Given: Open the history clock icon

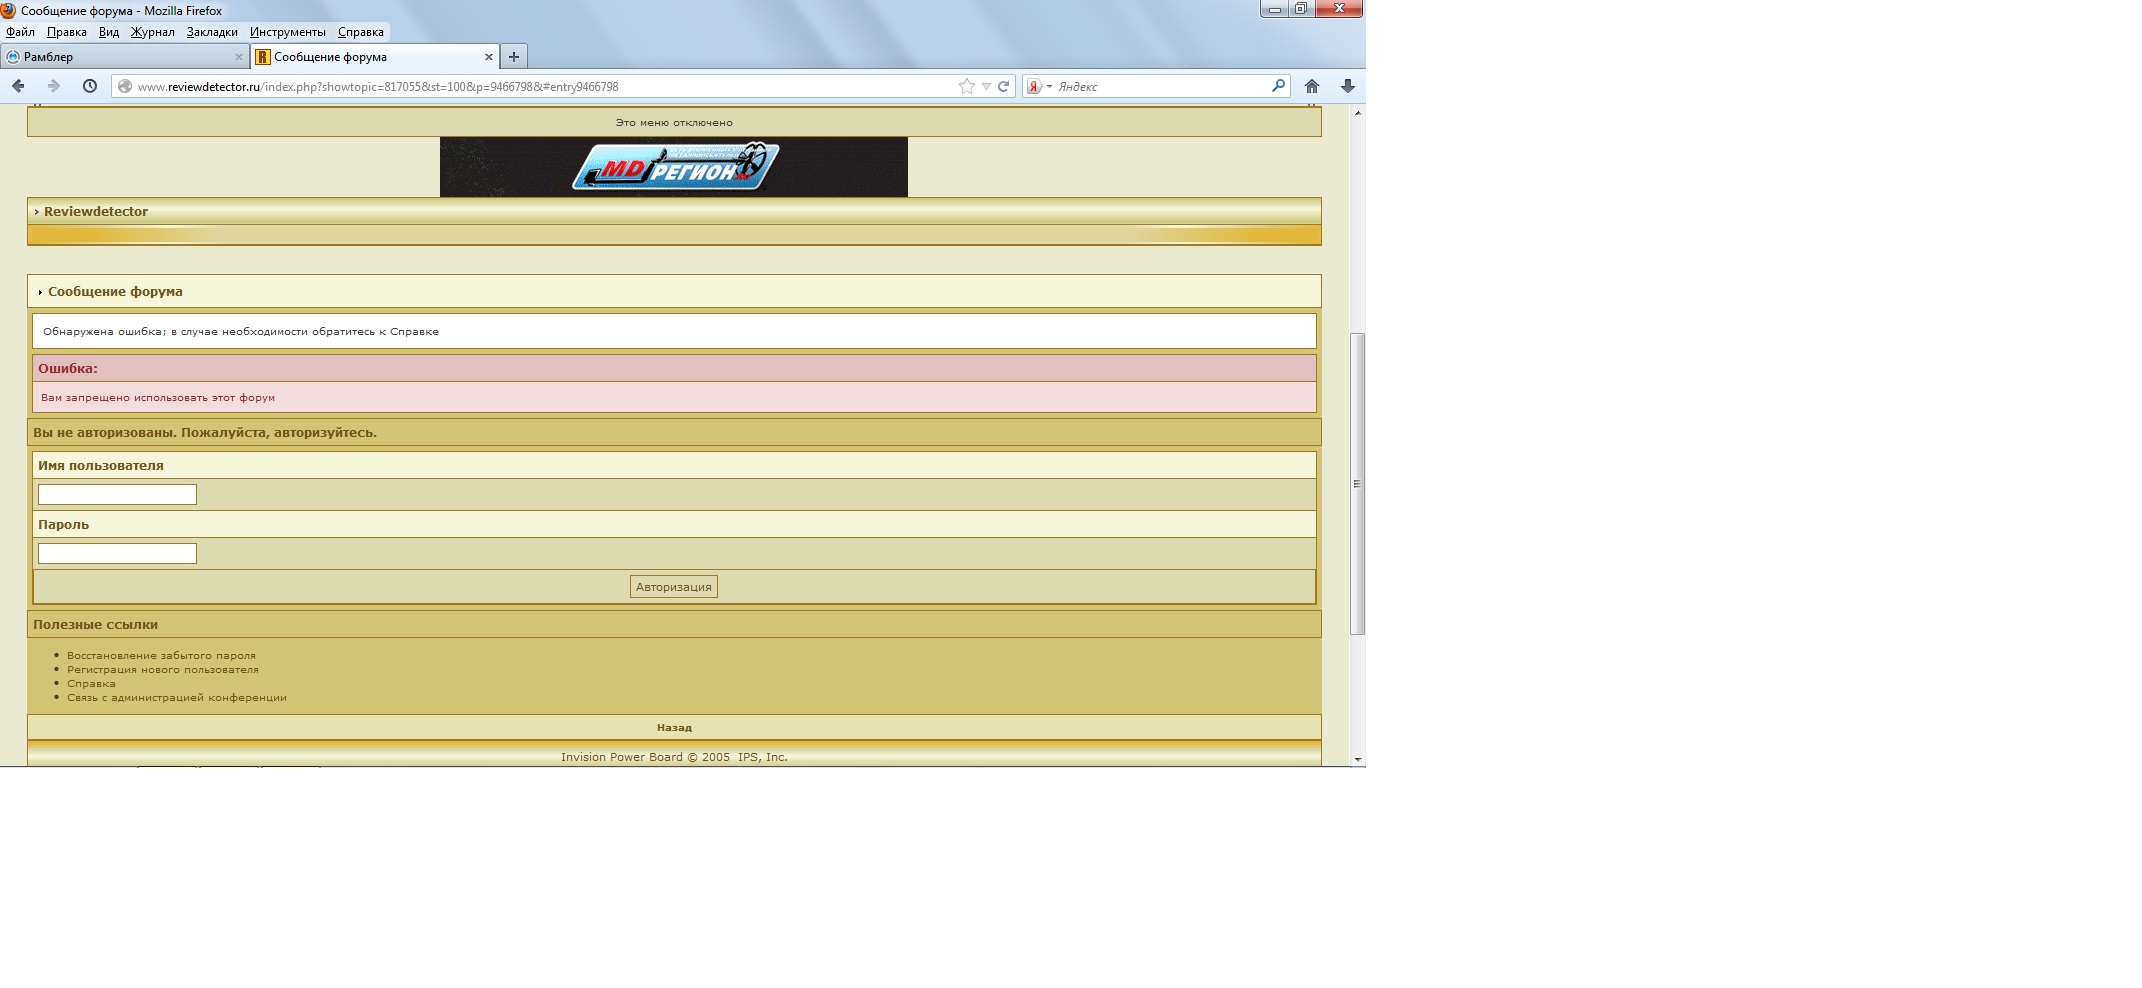Looking at the screenshot, I should click(90, 86).
